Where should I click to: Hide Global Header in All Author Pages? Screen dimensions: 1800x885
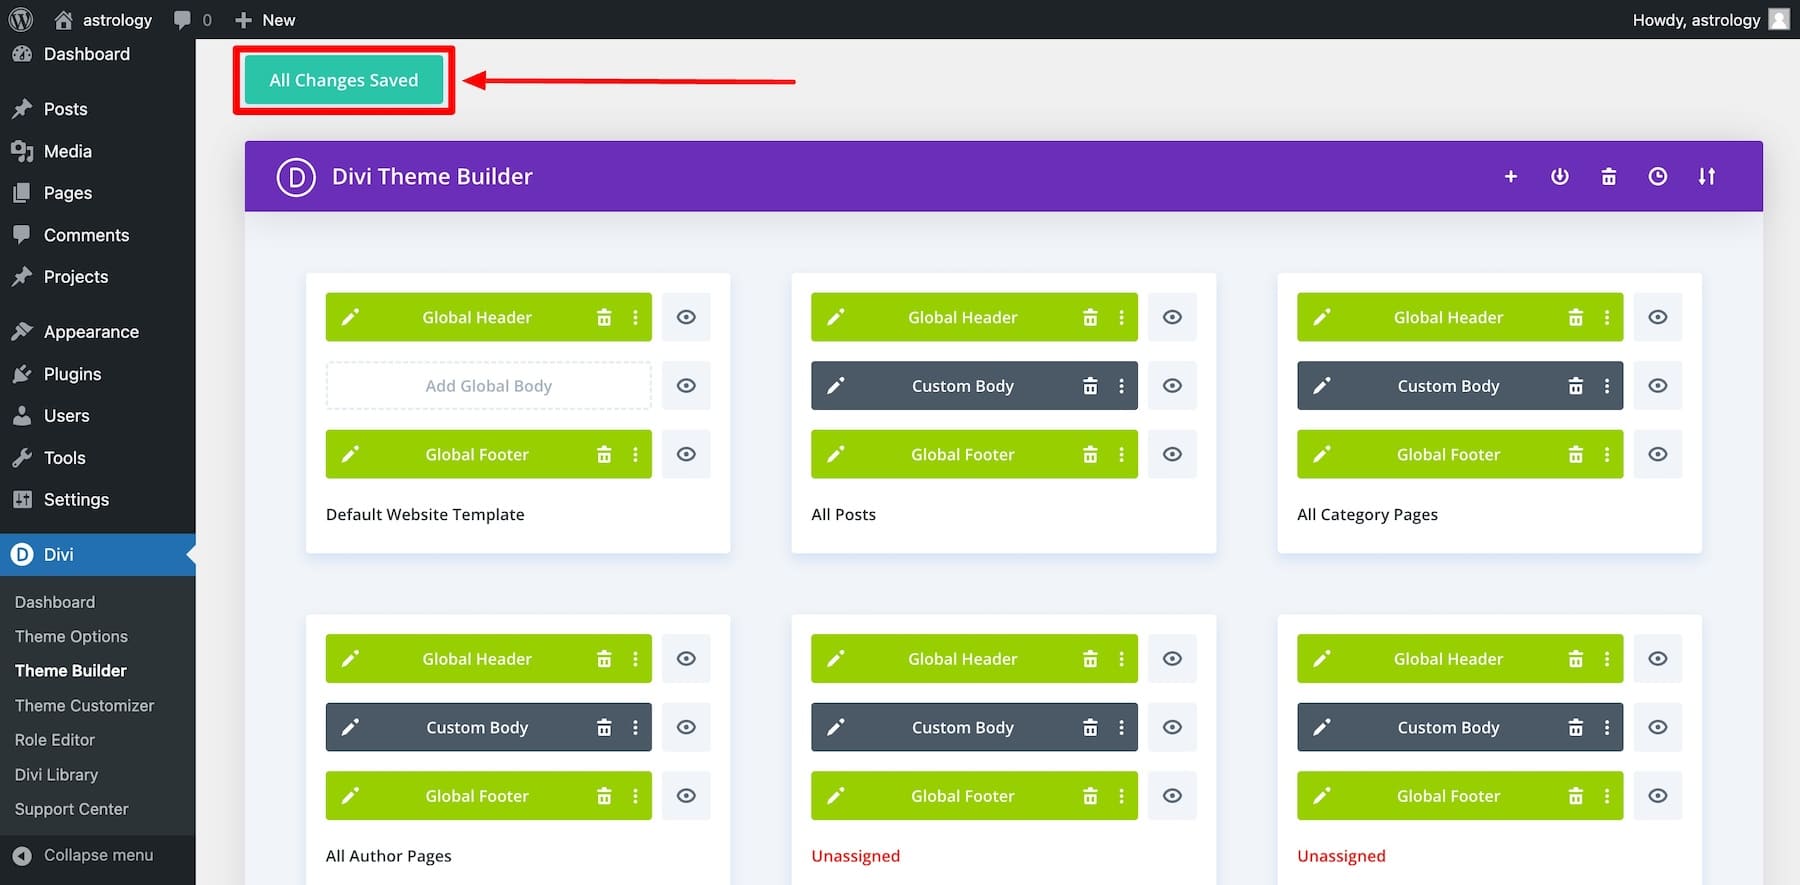coord(686,659)
